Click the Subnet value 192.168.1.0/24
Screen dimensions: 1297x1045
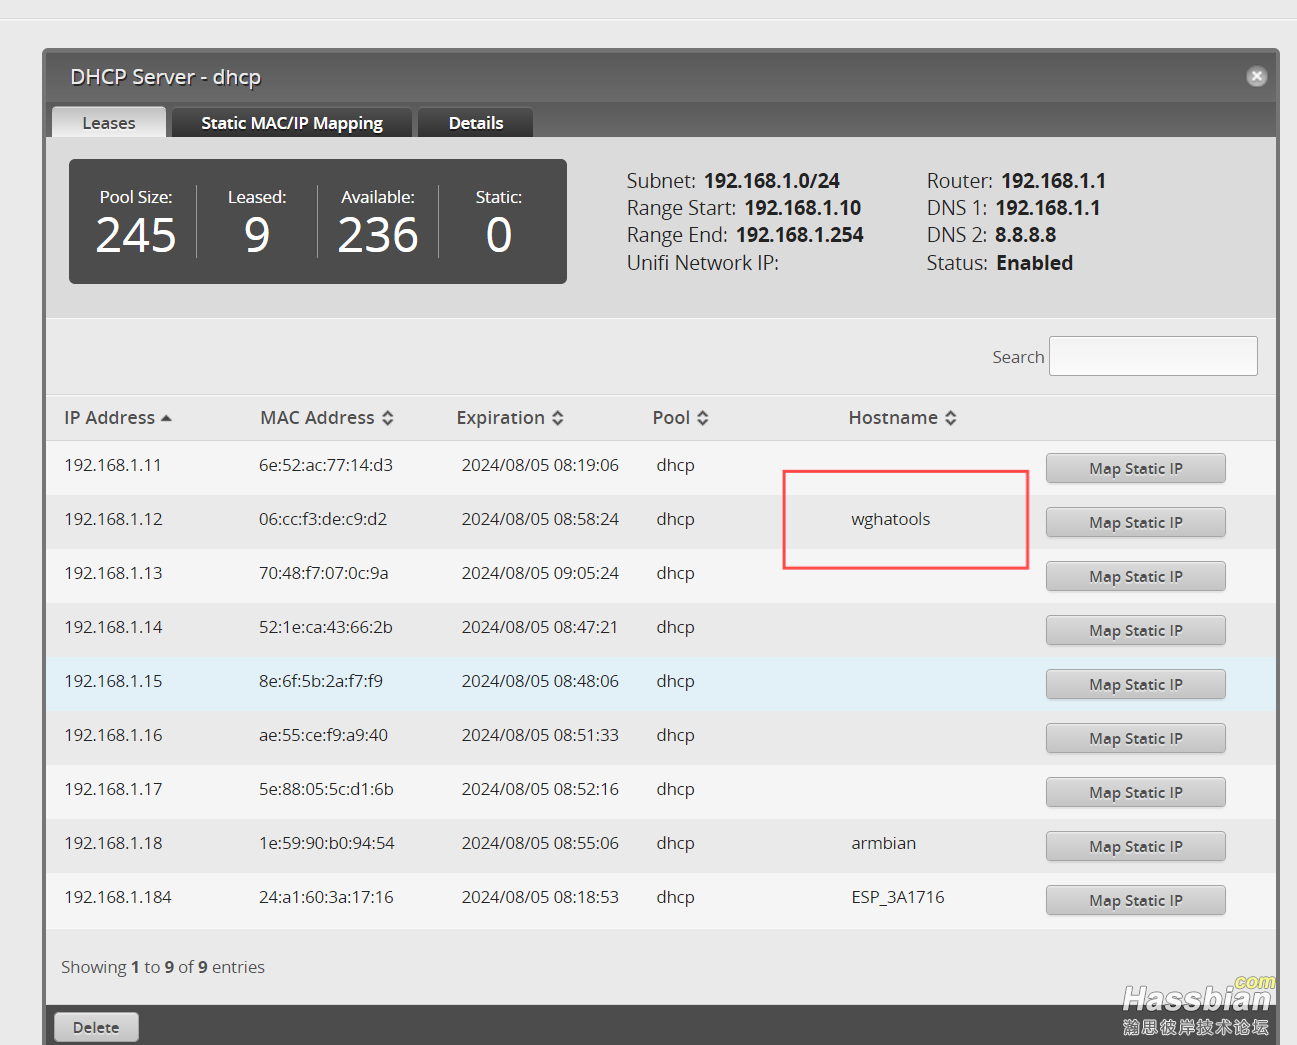[772, 181]
